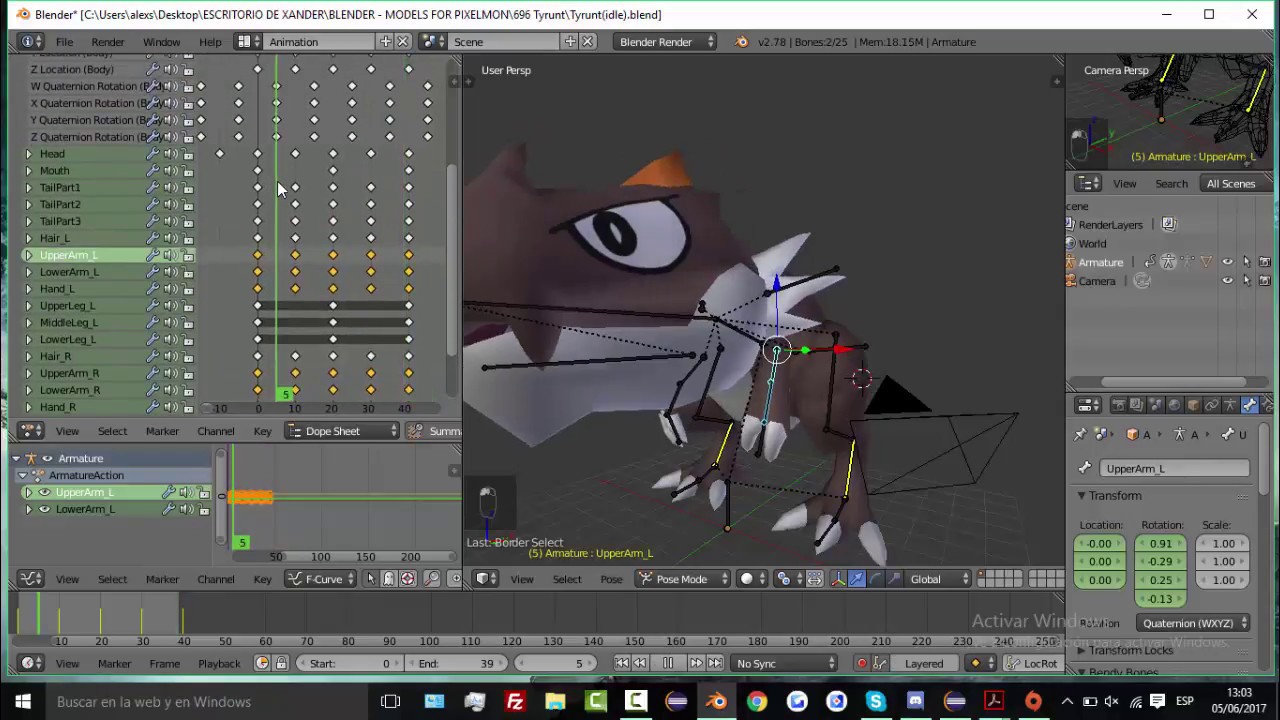Toggle the modifier wrench on the Head channel
1280x720 pixels.
[x=153, y=154]
